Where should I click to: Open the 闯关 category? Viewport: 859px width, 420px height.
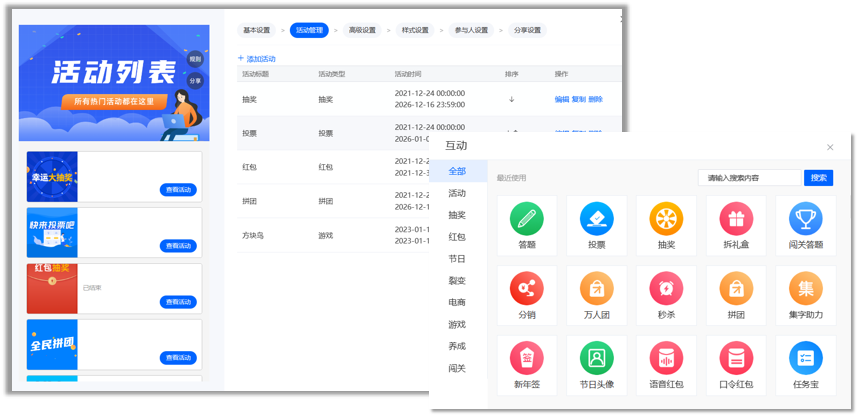point(457,368)
